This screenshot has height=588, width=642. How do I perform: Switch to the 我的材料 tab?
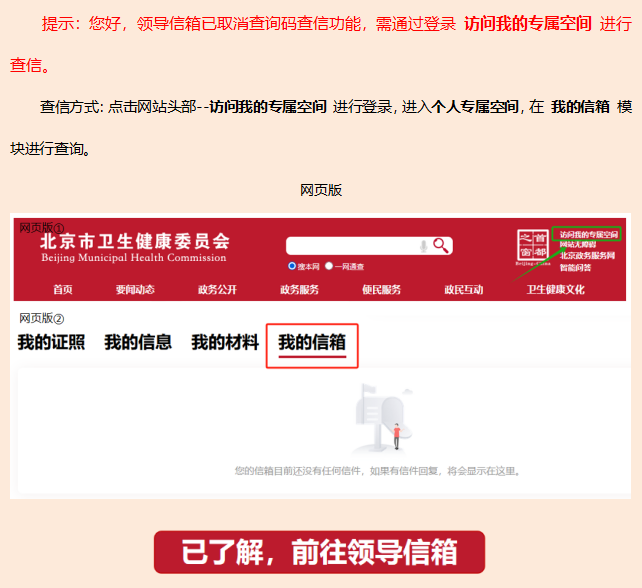point(225,342)
